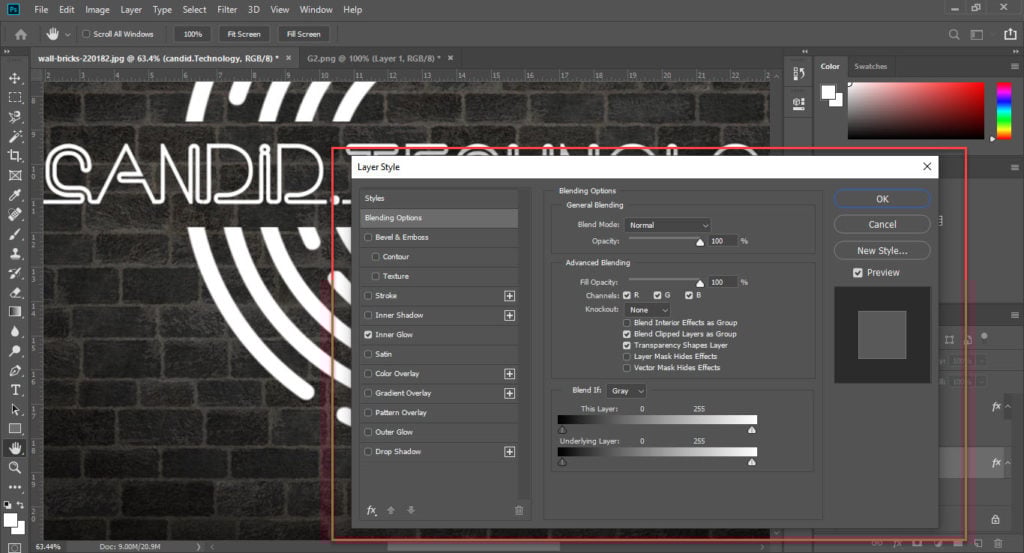Open the Blend Mode dropdown
Image resolution: width=1024 pixels, height=553 pixels.
click(x=667, y=225)
